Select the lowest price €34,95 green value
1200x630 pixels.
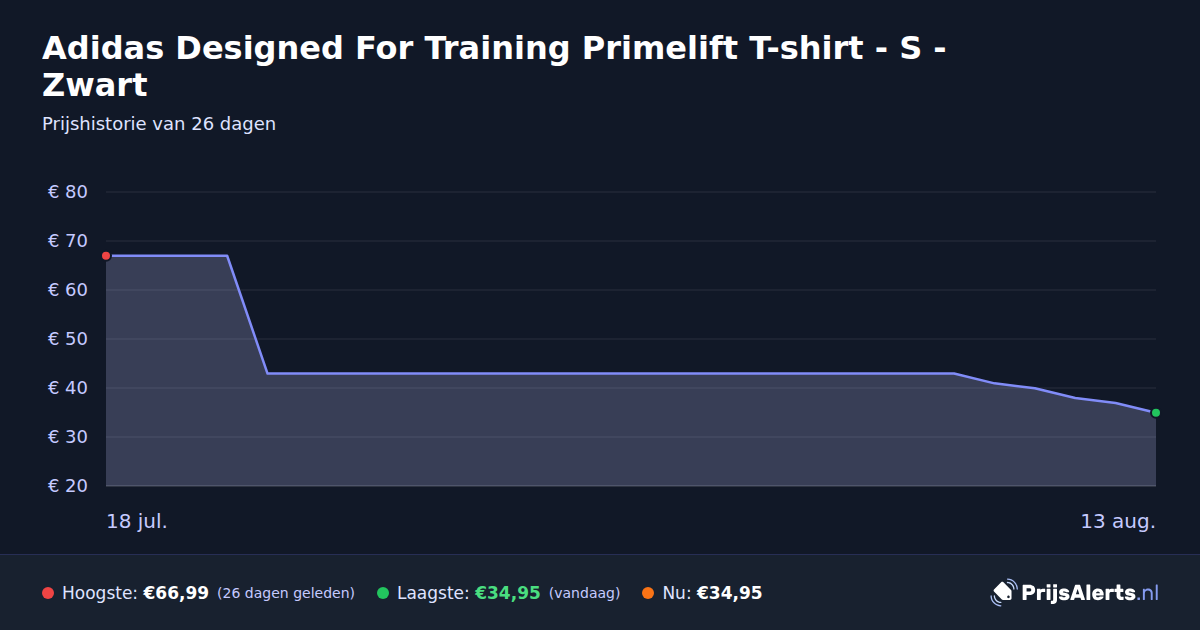point(507,593)
